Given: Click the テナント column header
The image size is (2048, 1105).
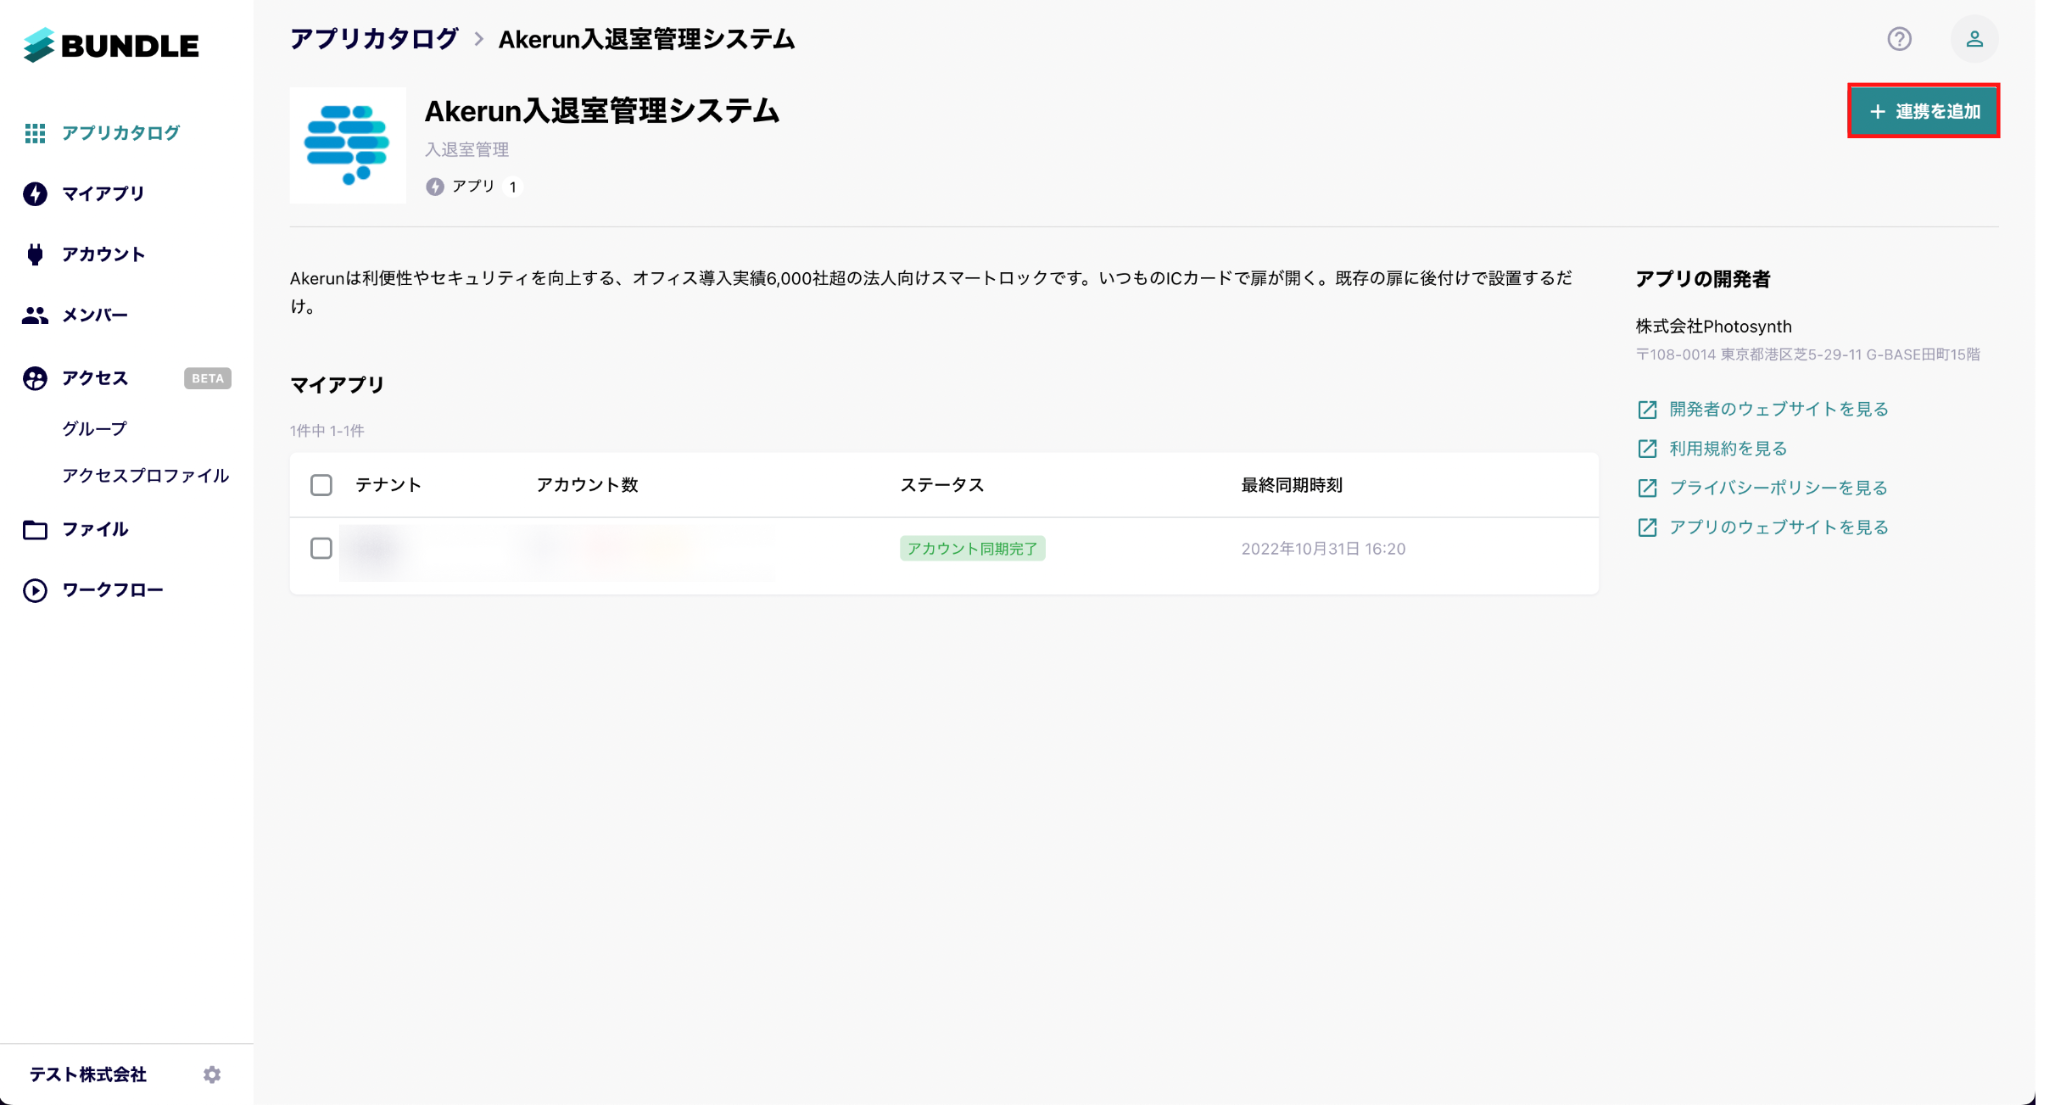Looking at the screenshot, I should 388,485.
